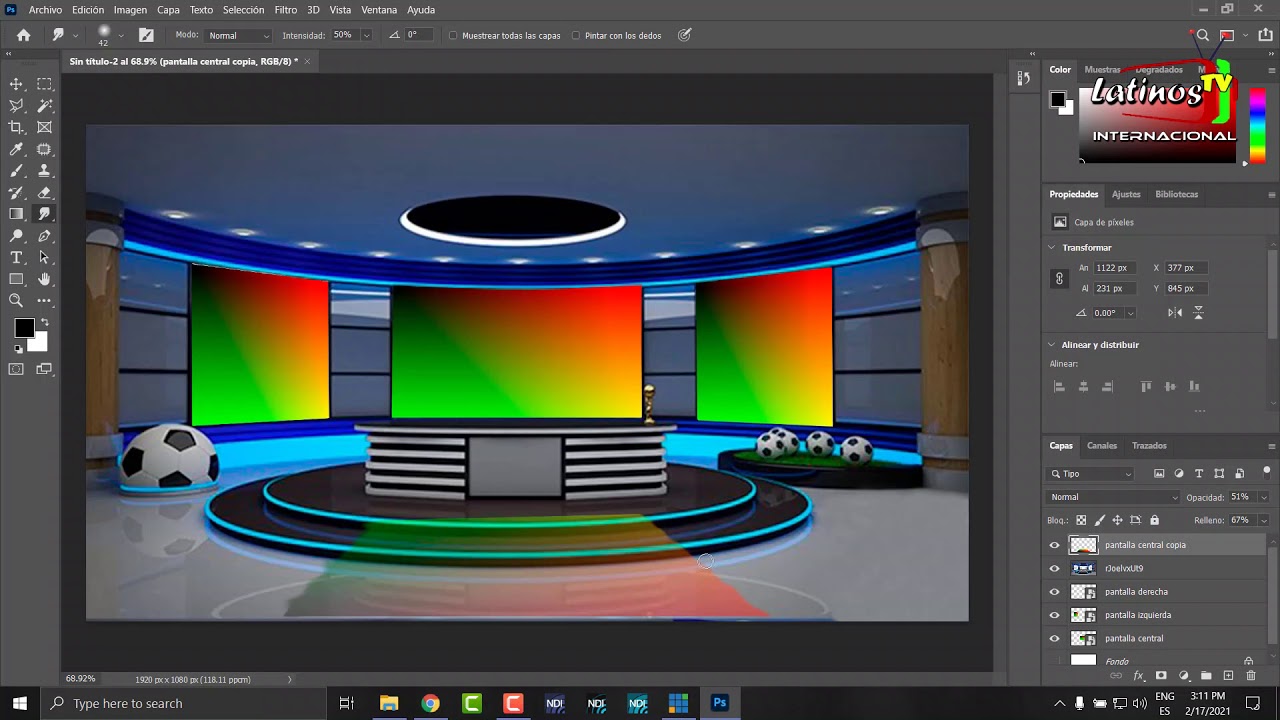1280x720 pixels.
Task: Open the Capa menu
Action: pos(168,10)
